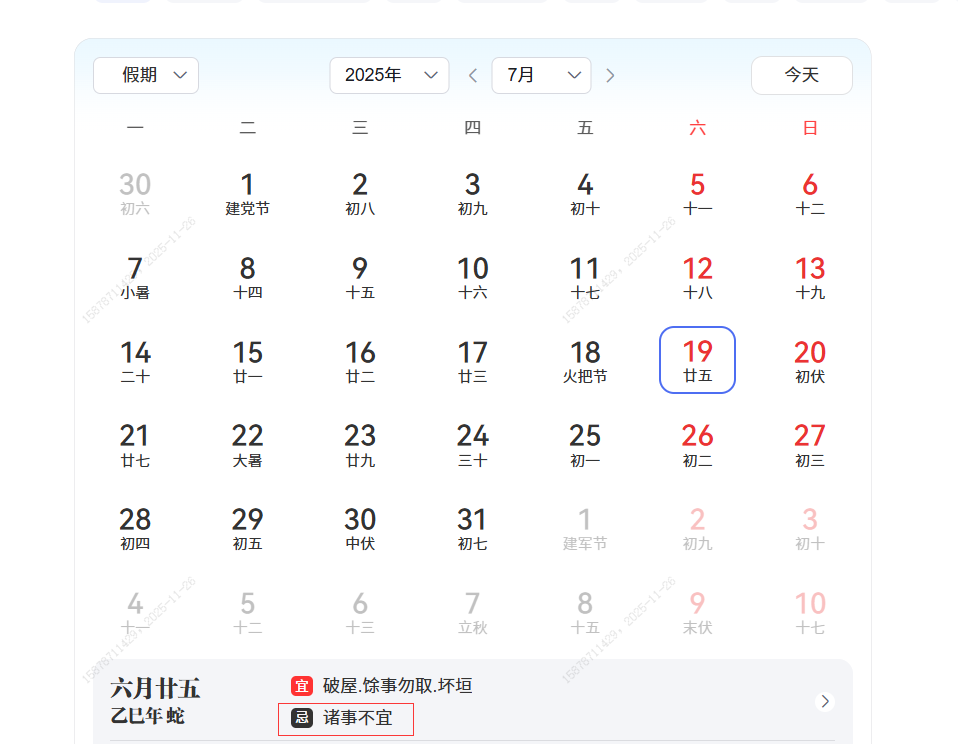Select July 16 廿二
958x744 pixels.
360,360
